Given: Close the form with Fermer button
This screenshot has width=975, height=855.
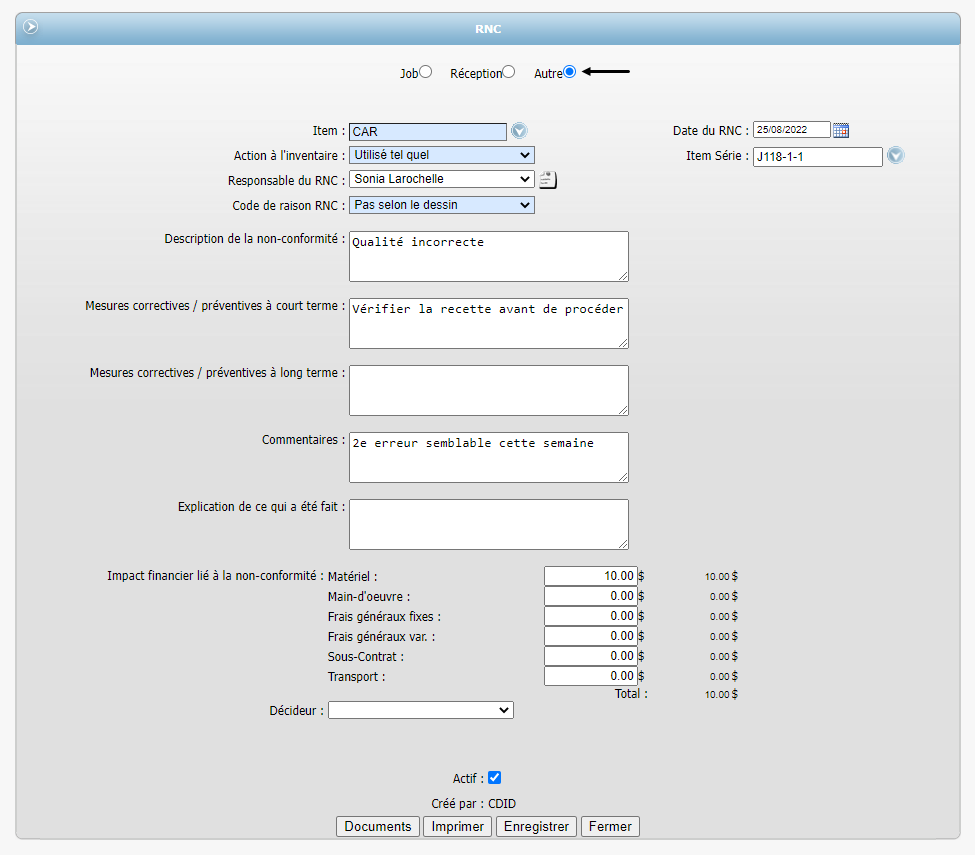Looking at the screenshot, I should [x=609, y=827].
